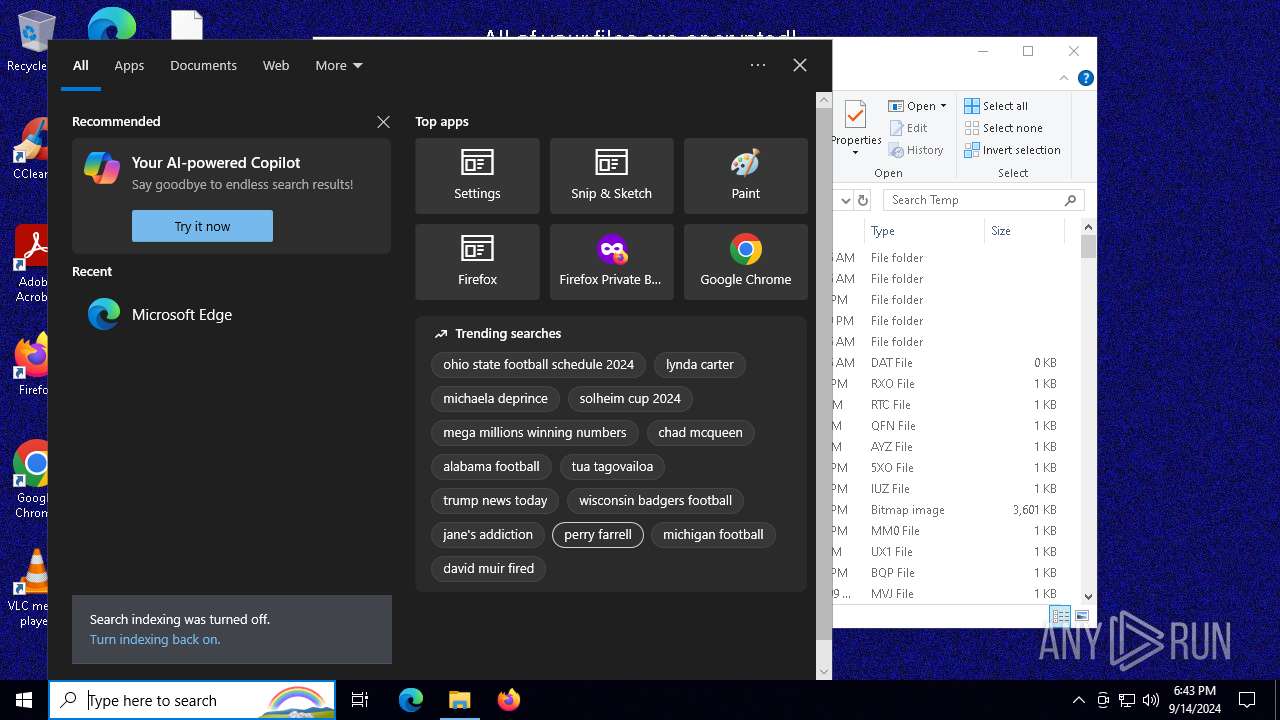Launch Snip & Sketch tile
Screen dimensions: 1280x720
coord(611,176)
